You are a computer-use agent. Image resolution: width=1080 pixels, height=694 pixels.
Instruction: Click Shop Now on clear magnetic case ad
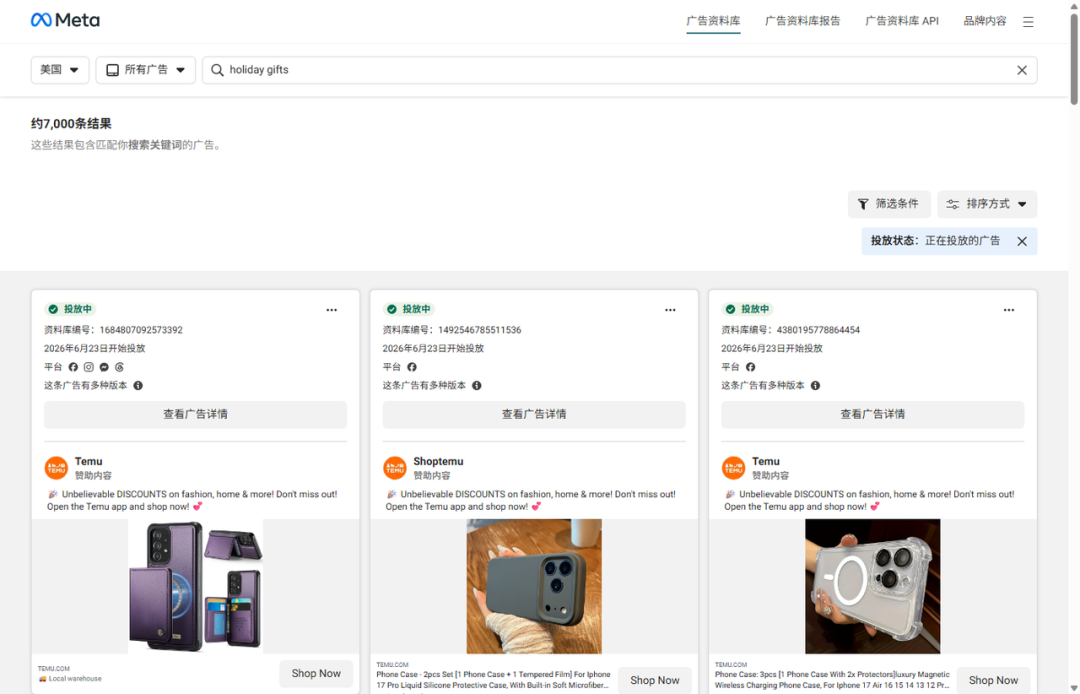click(x=993, y=680)
